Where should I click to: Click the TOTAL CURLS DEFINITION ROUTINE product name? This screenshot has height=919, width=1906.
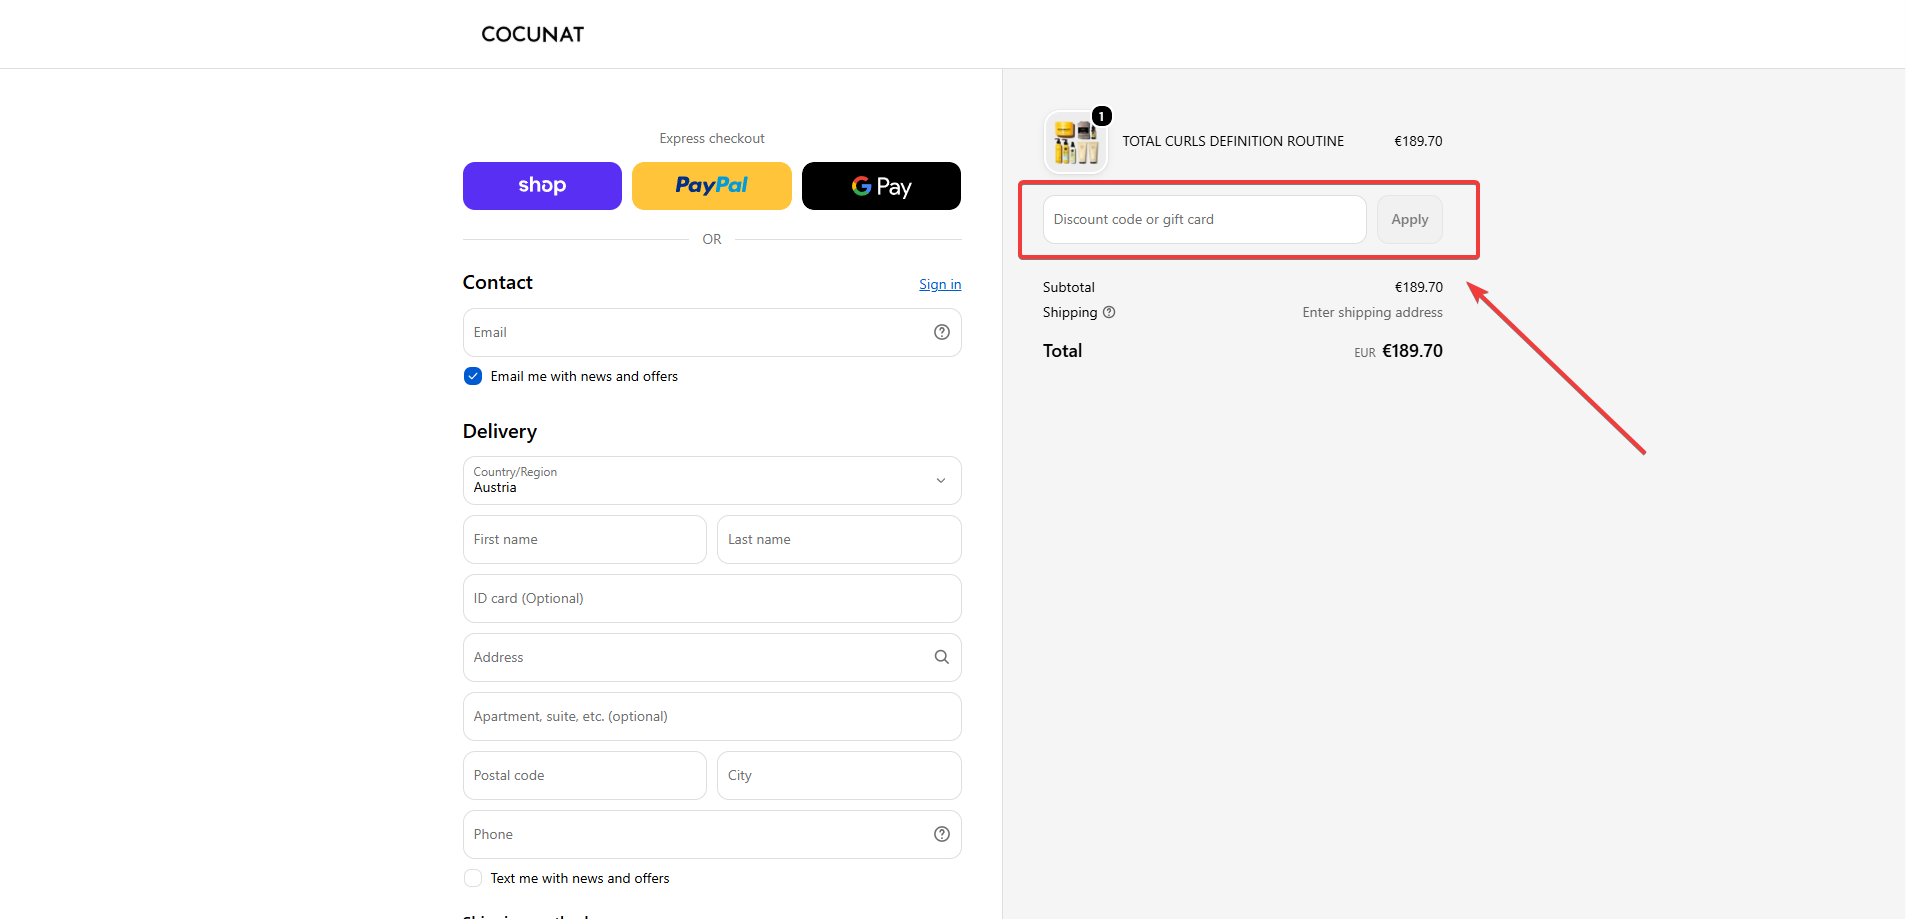(1233, 141)
